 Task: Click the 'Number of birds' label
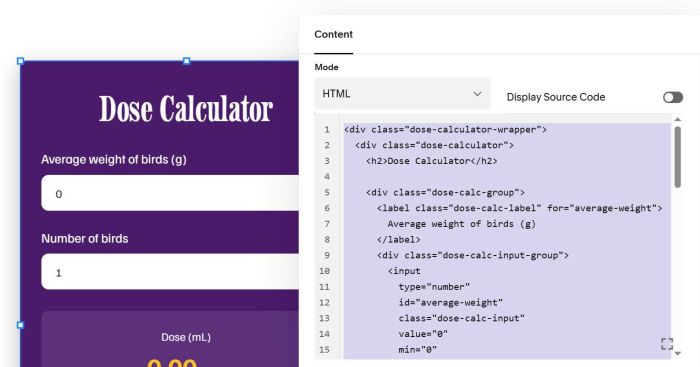point(85,238)
